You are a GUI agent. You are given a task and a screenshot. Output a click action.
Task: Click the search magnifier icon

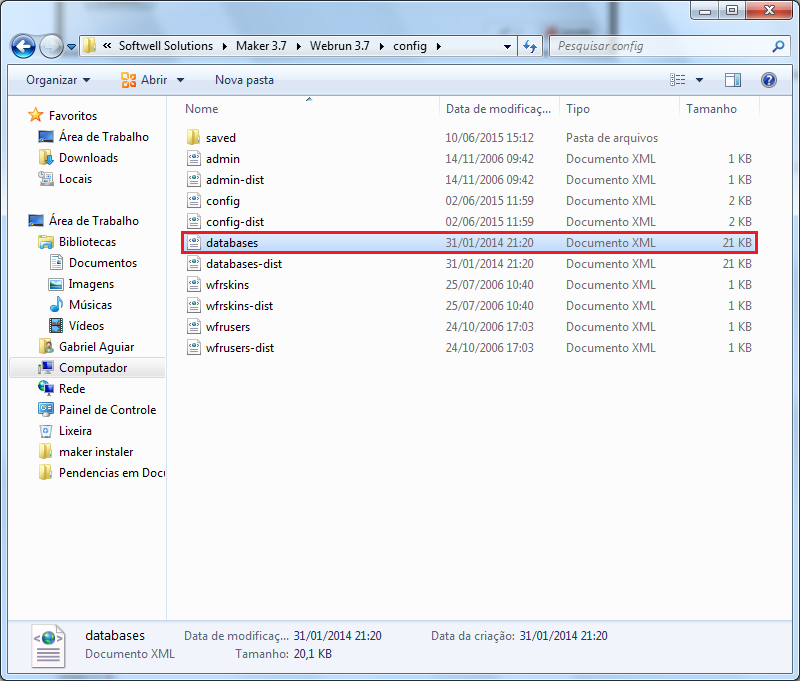(x=779, y=47)
